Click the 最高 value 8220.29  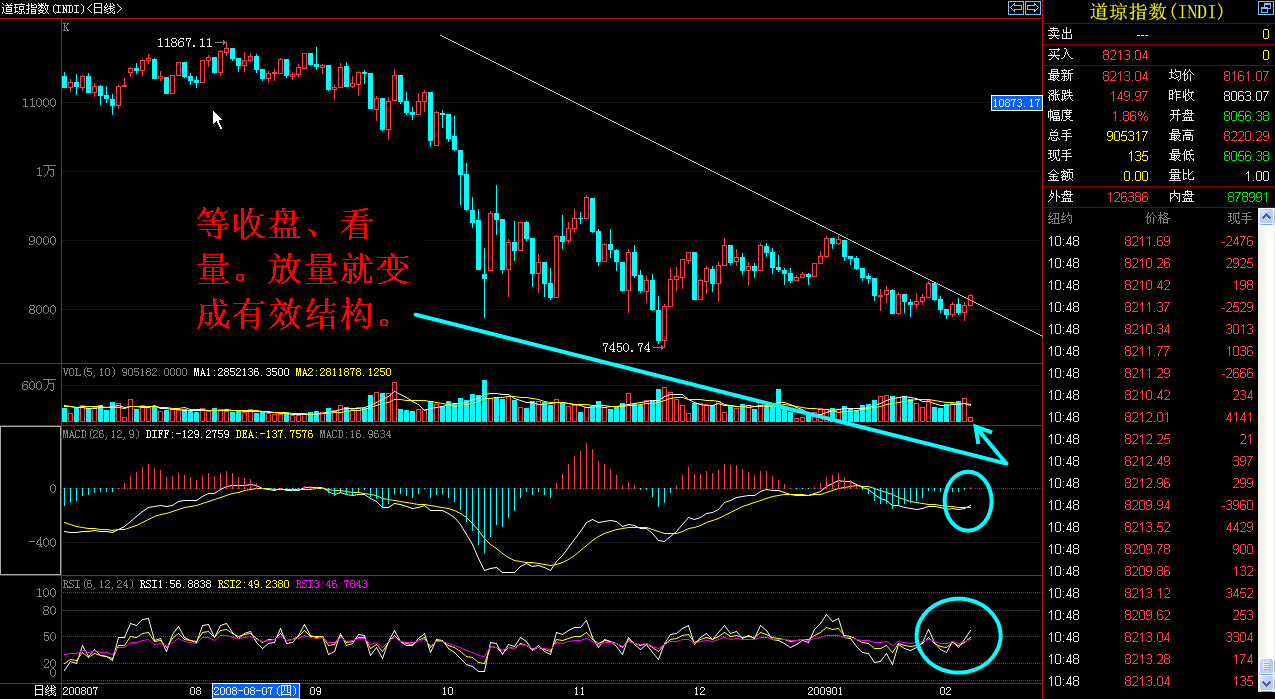(1246, 136)
